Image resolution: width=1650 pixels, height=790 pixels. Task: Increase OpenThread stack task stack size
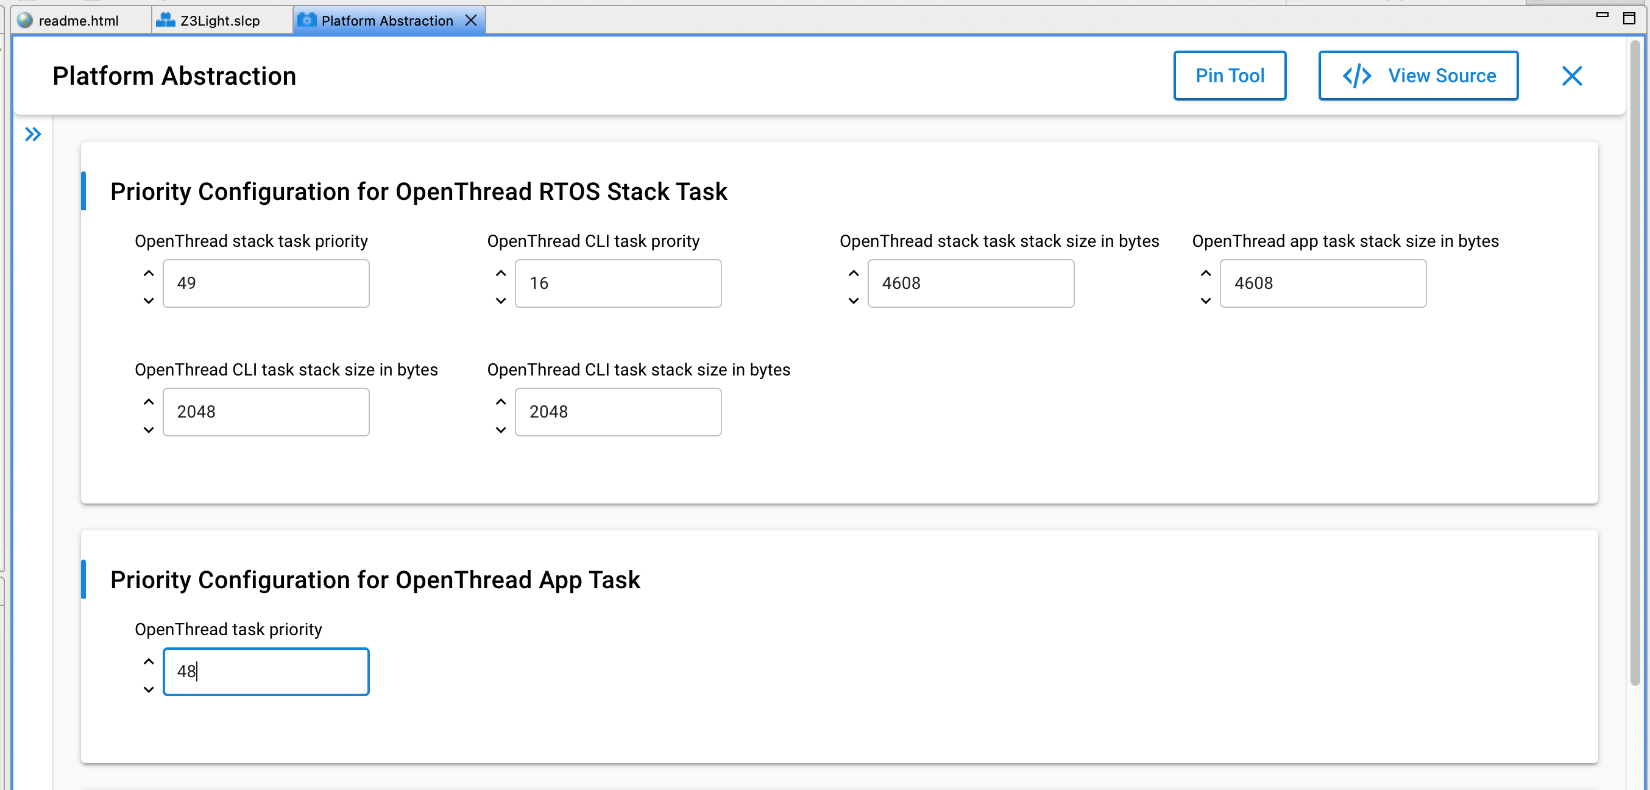(853, 273)
